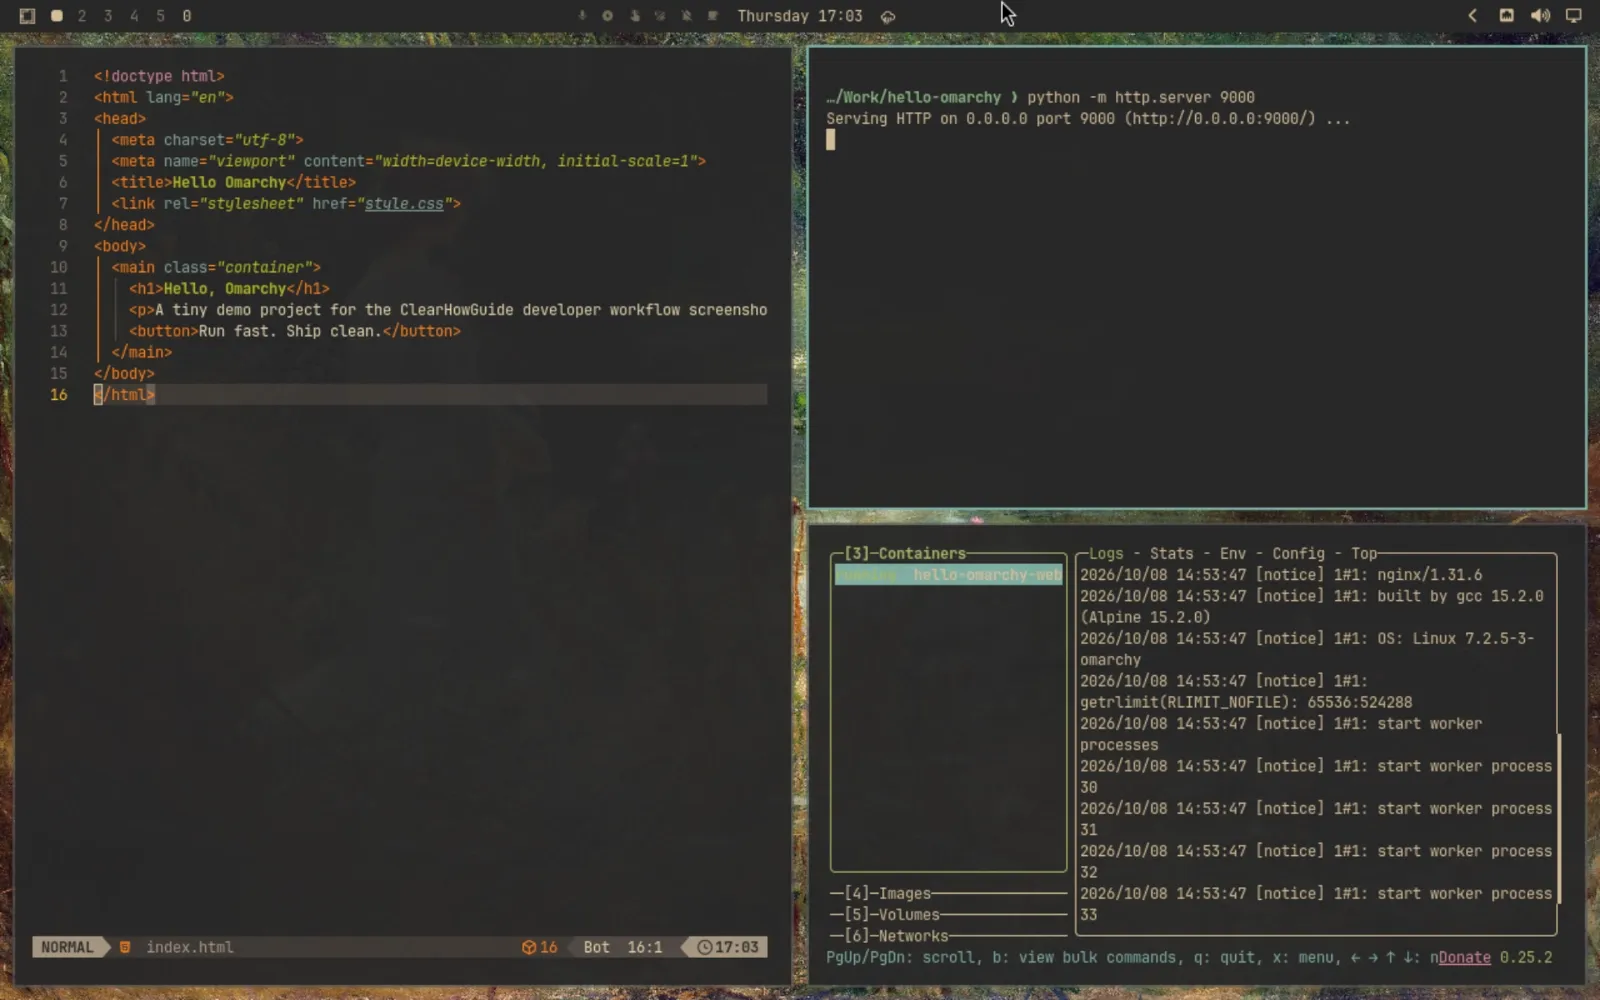Image resolution: width=1600 pixels, height=1000 pixels.
Task: Switch to workspace 3
Action: coord(108,16)
